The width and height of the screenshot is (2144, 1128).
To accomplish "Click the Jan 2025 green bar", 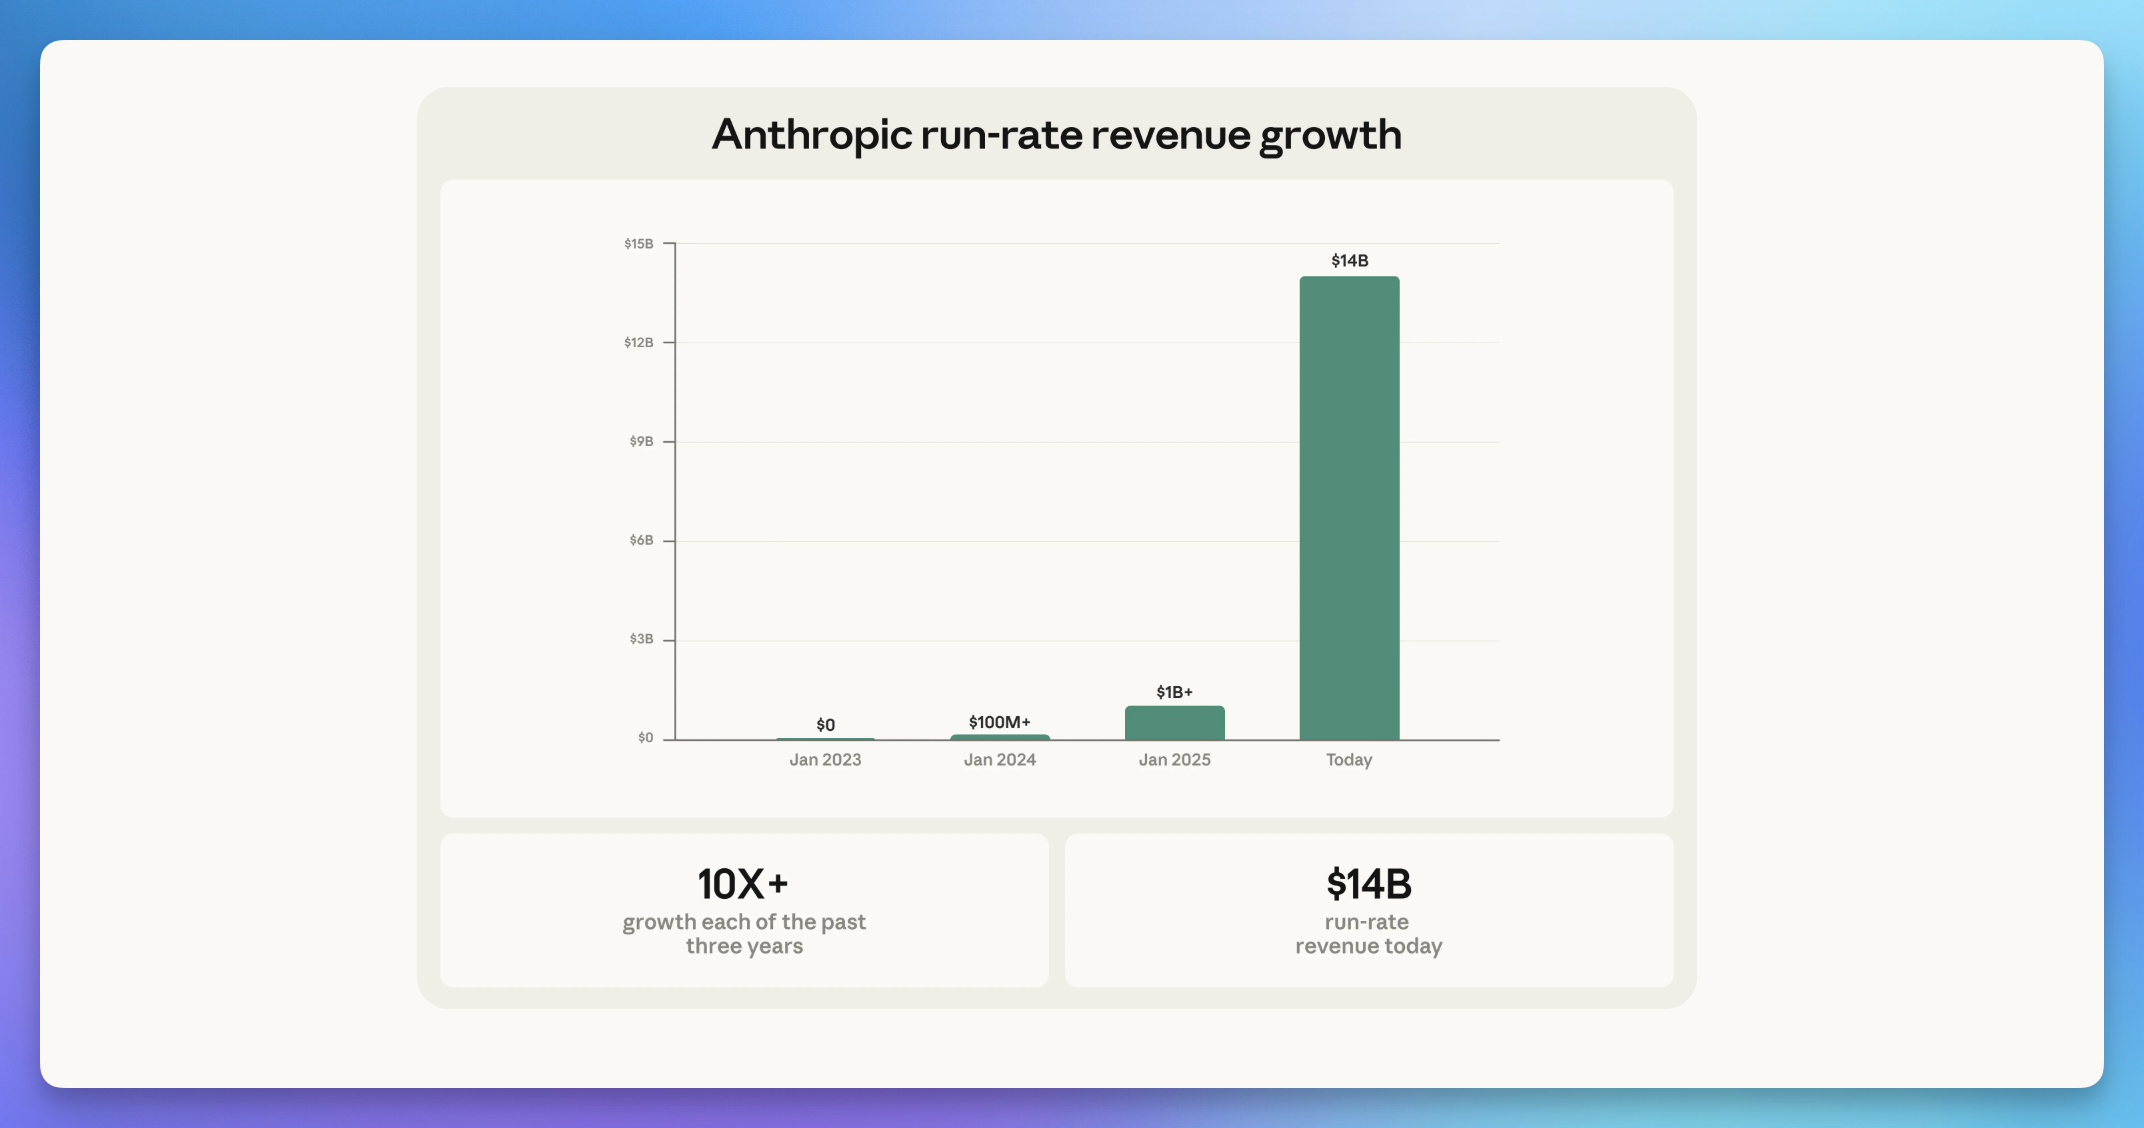I will (x=1174, y=723).
